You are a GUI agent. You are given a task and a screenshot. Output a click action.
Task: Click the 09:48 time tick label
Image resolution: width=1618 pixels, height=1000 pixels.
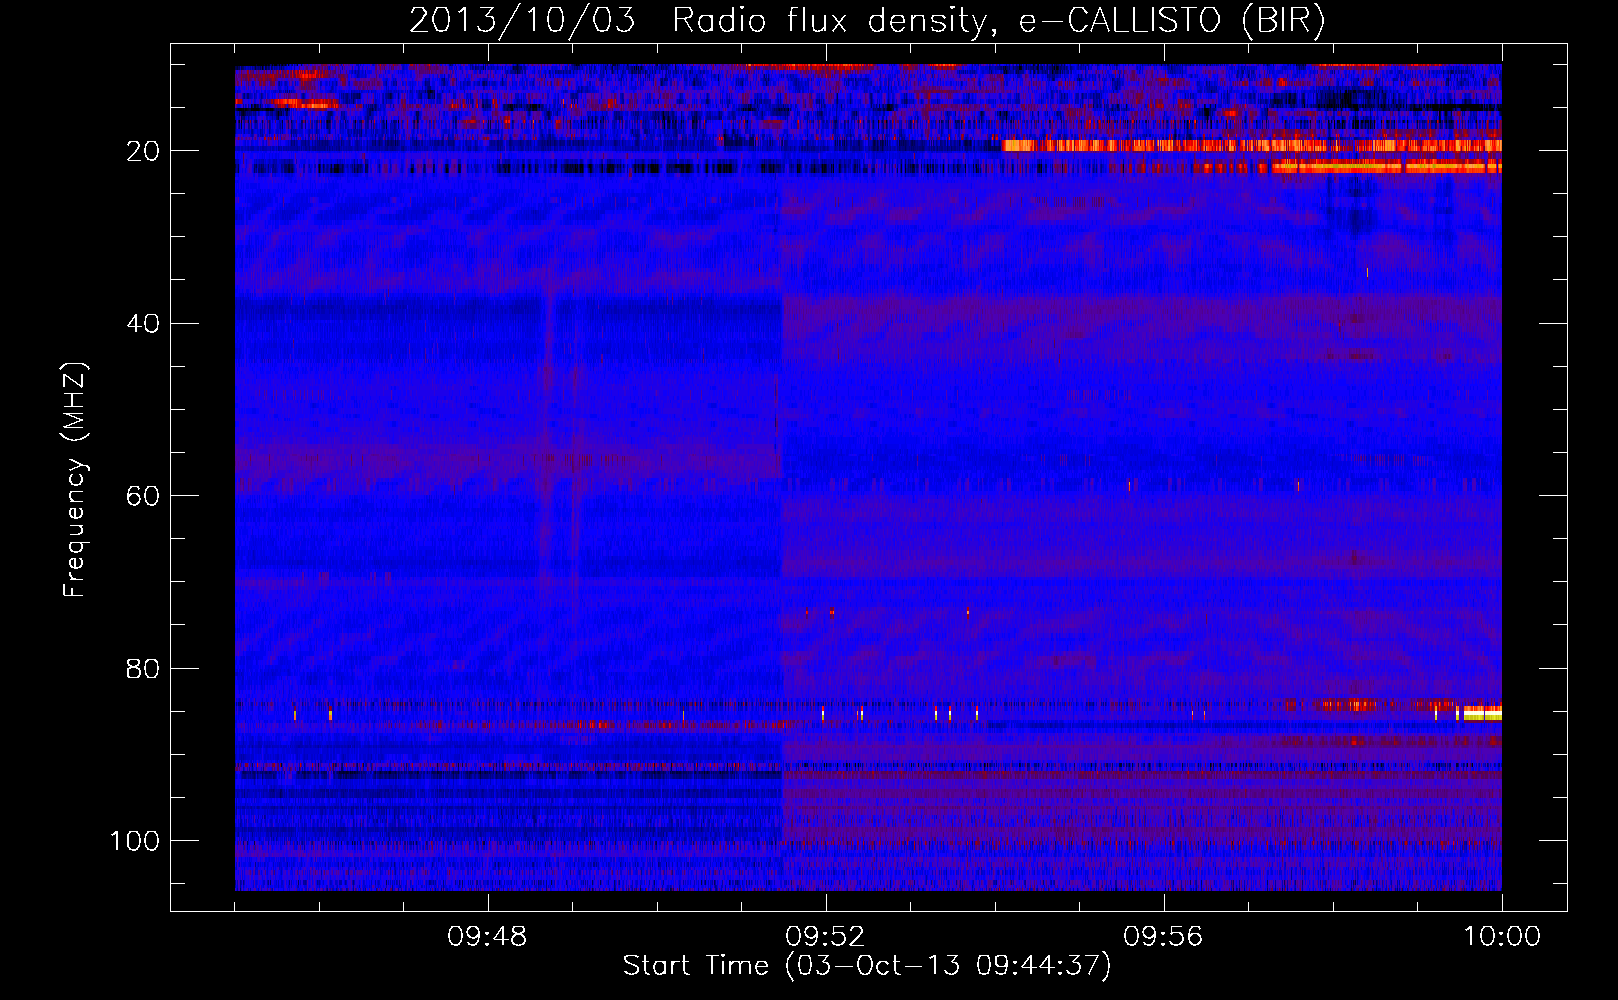(487, 937)
